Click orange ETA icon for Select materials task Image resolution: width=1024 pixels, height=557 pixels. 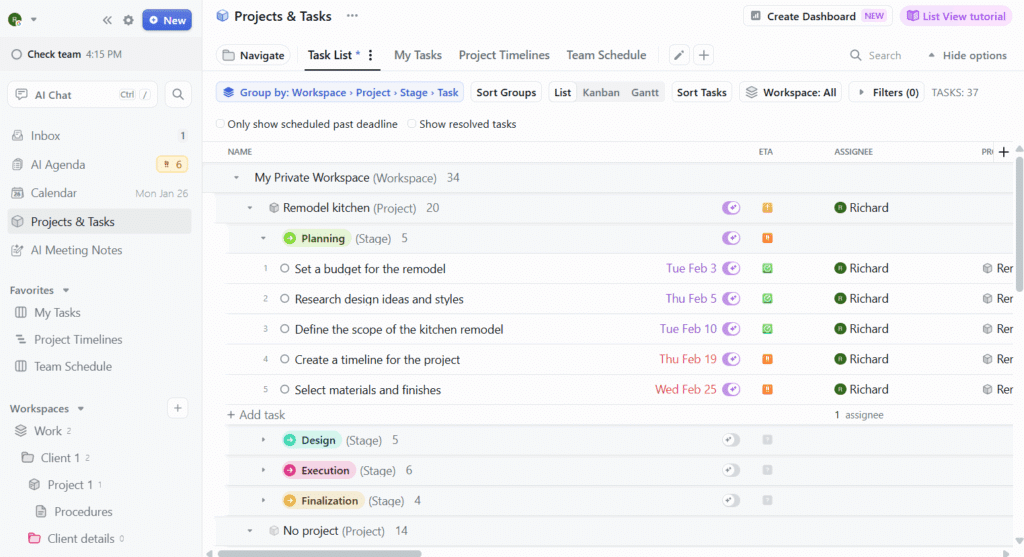(x=767, y=390)
